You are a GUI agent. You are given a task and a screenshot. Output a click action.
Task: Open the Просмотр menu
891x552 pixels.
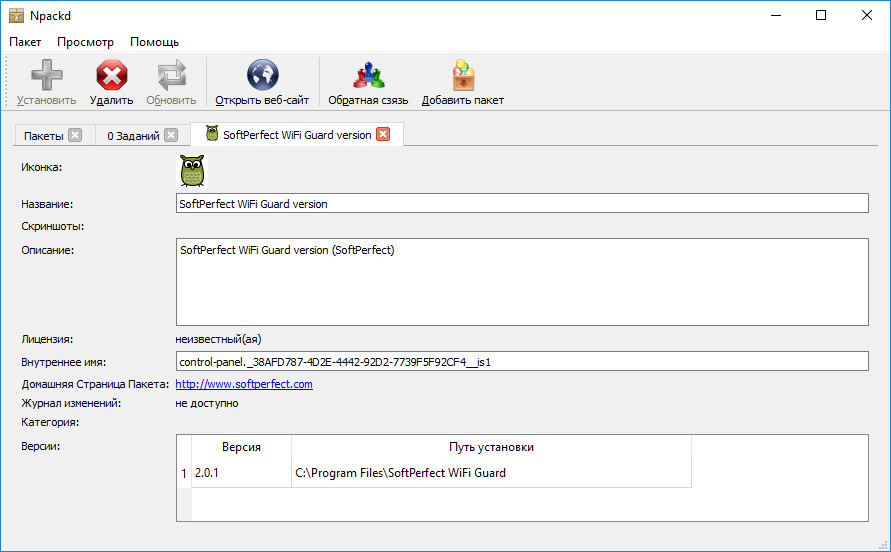85,42
